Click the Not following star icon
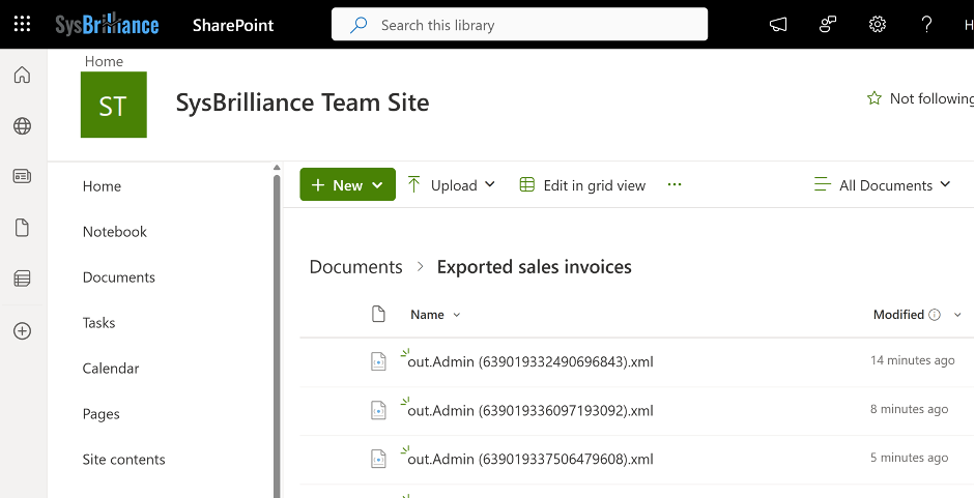 (874, 98)
